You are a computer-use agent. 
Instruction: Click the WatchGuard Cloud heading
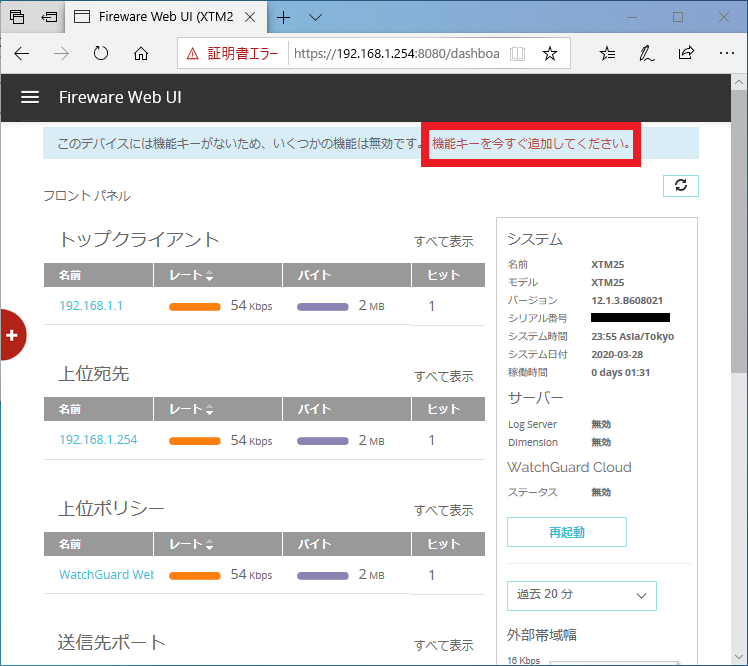(x=569, y=467)
